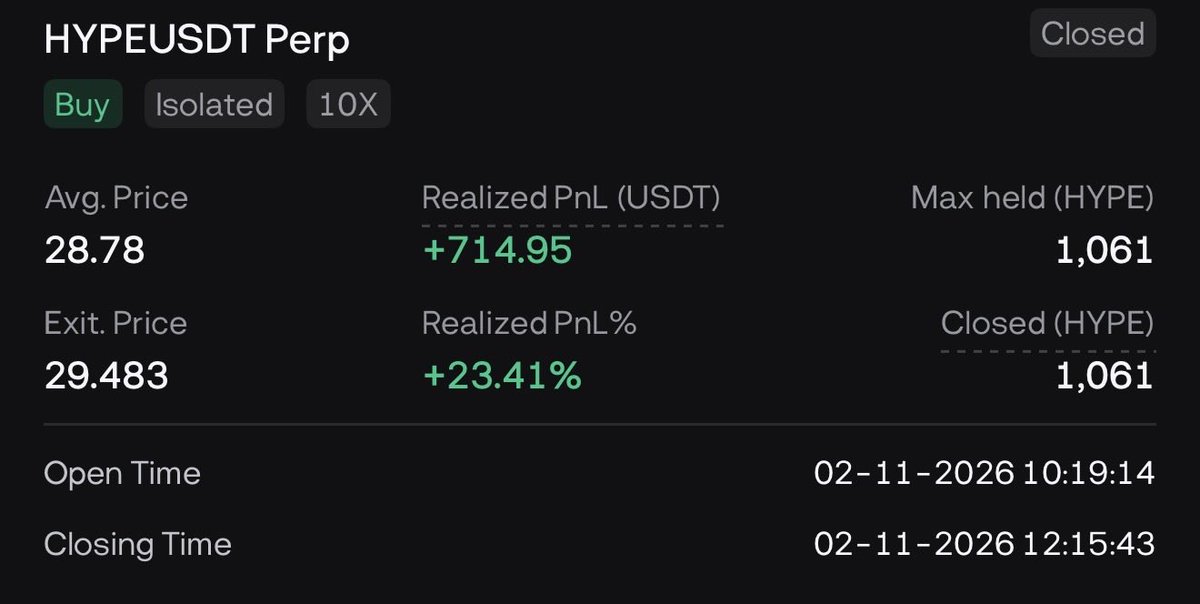
Task: Click the 10X leverage tag
Action: pyautogui.click(x=348, y=104)
